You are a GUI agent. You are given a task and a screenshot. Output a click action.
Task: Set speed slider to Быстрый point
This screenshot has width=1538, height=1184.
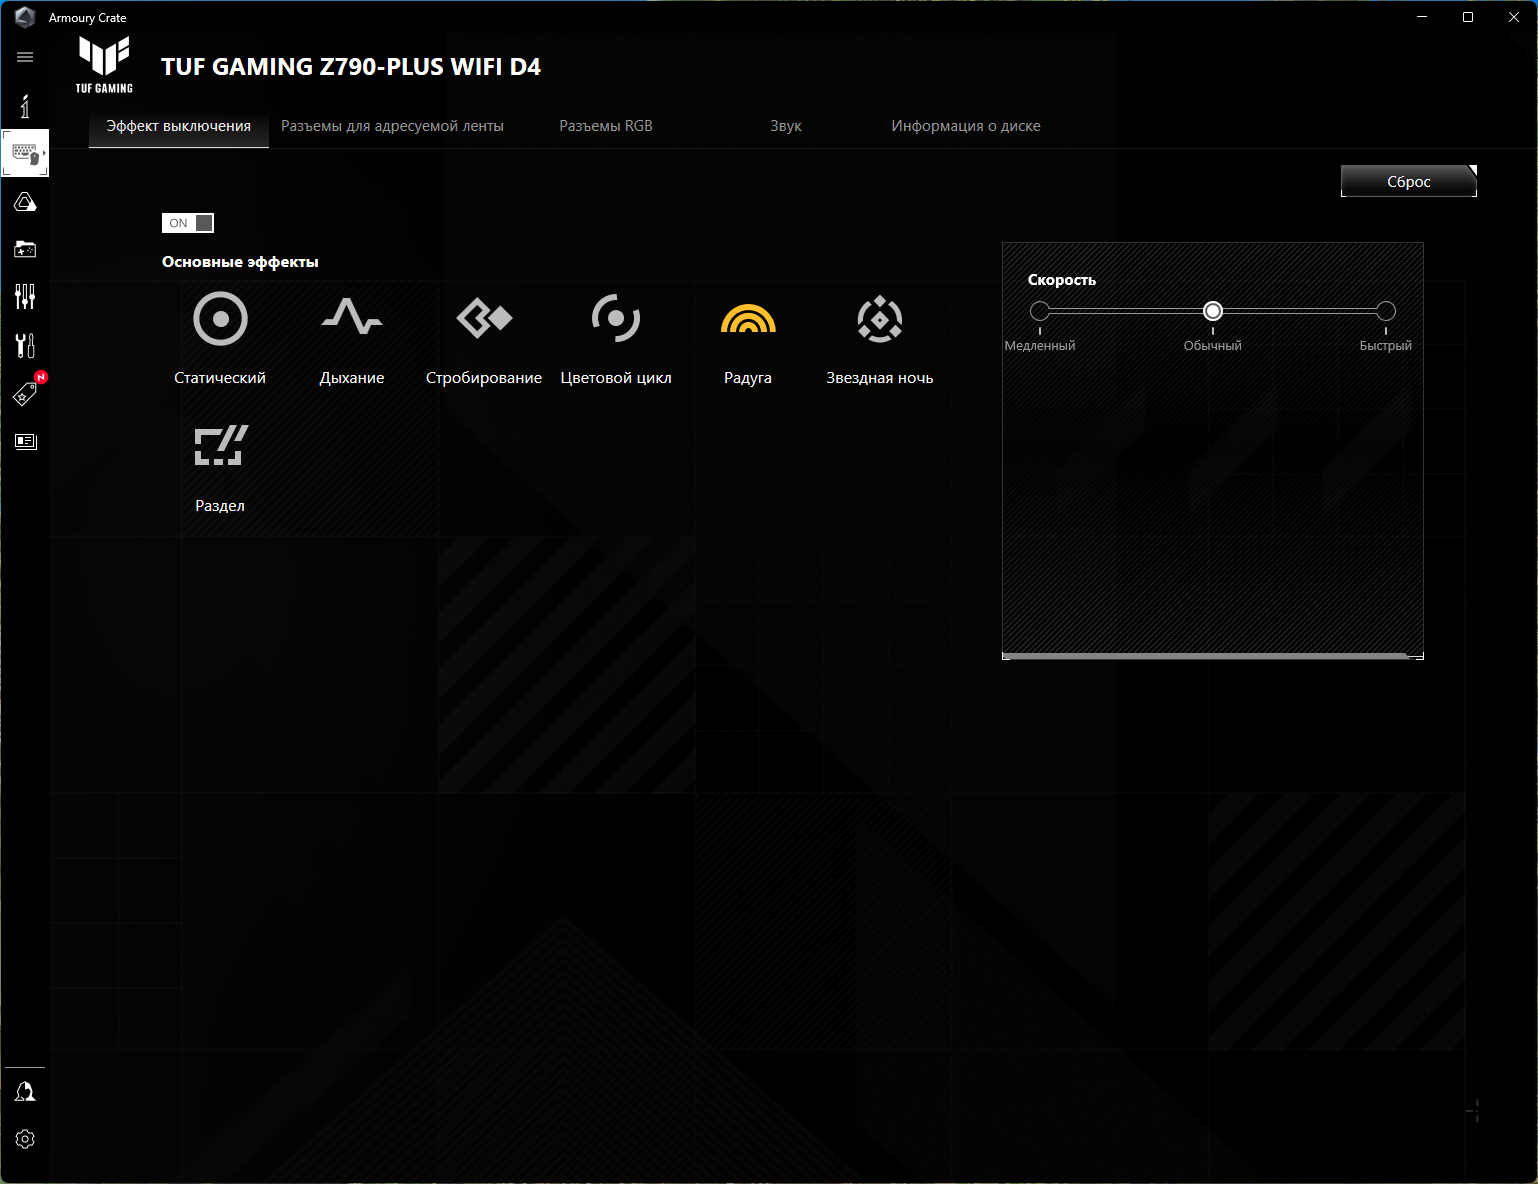pyautogui.click(x=1386, y=311)
